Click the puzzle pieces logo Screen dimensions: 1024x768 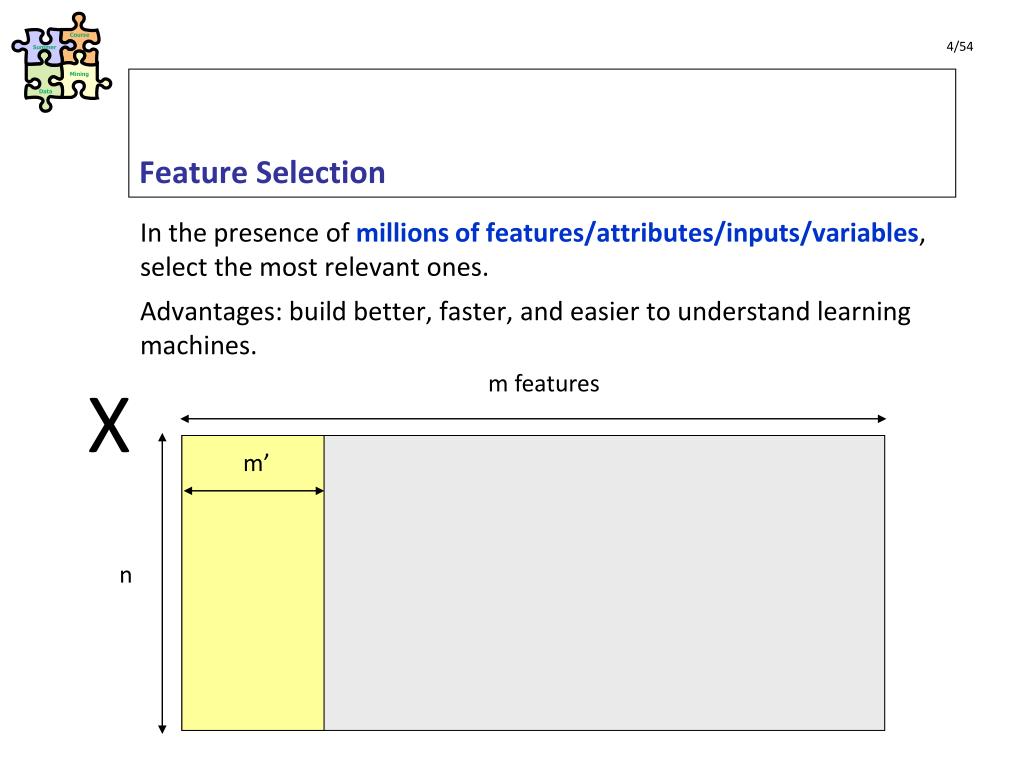tap(61, 62)
